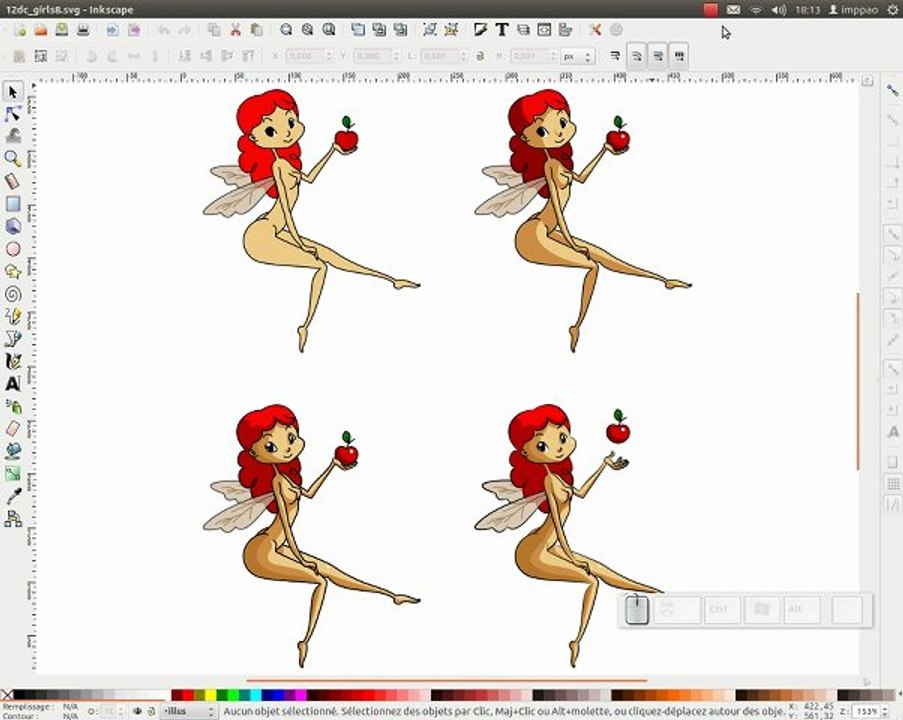Open Text and Font dialog

502,30
